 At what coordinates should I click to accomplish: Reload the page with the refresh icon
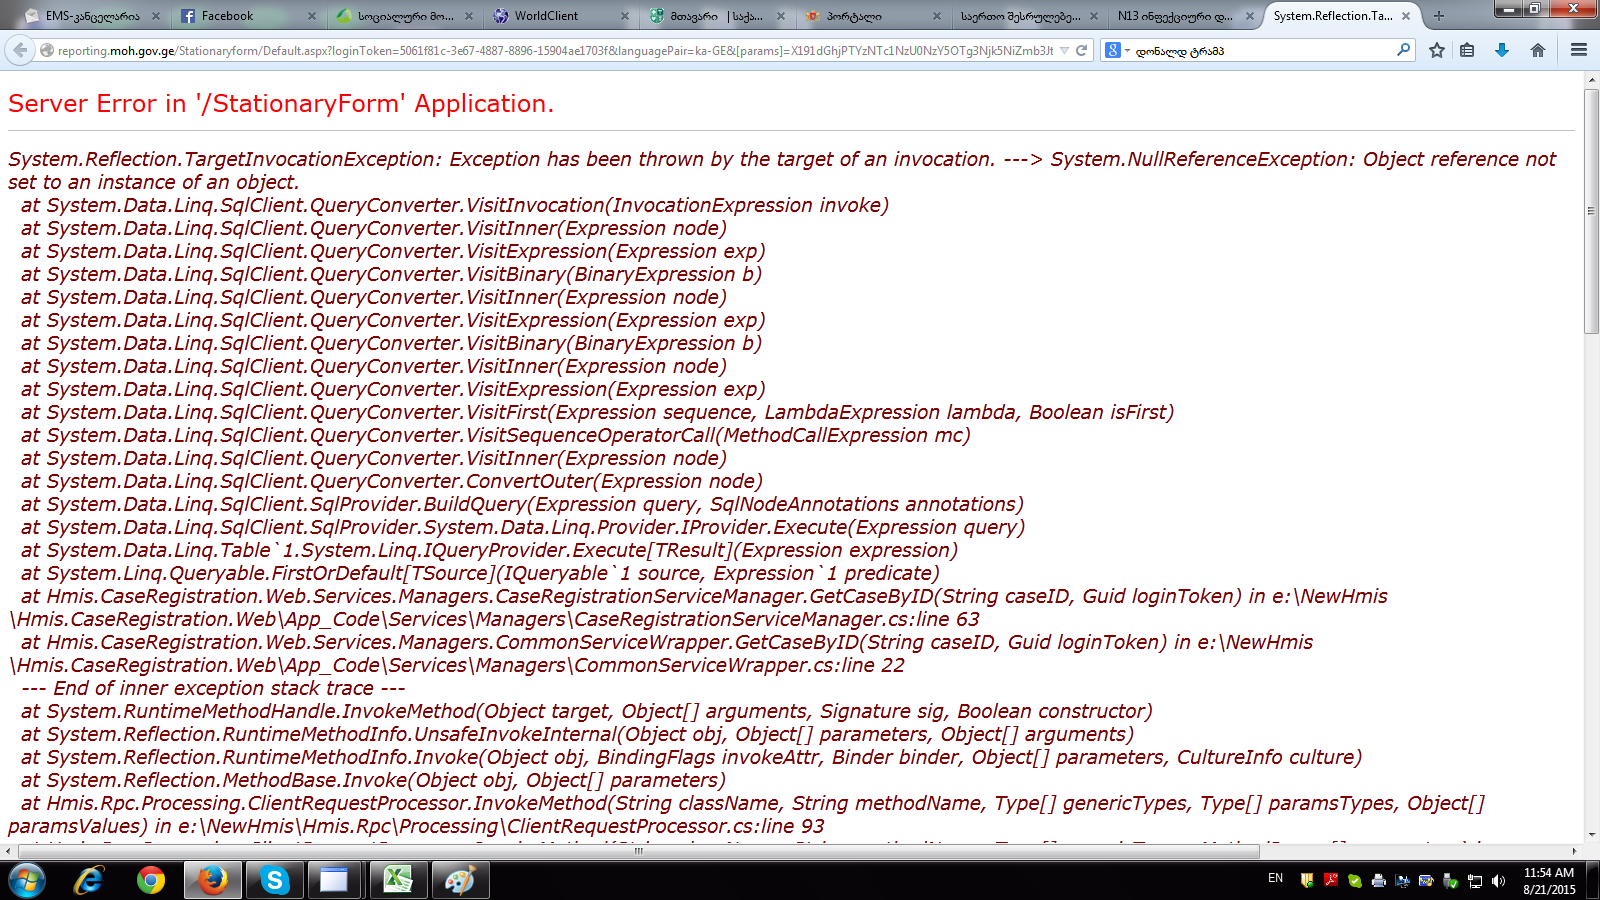pyautogui.click(x=1081, y=50)
